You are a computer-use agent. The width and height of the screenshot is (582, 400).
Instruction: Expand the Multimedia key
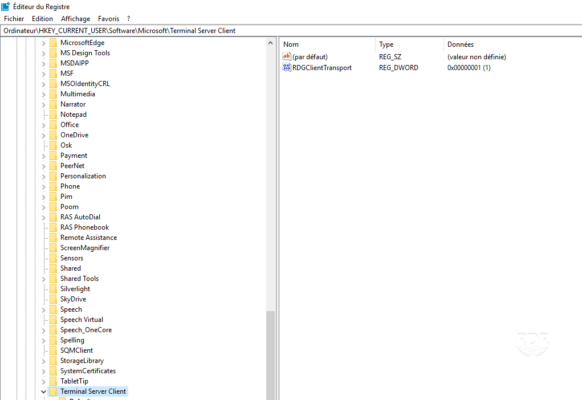point(43,94)
